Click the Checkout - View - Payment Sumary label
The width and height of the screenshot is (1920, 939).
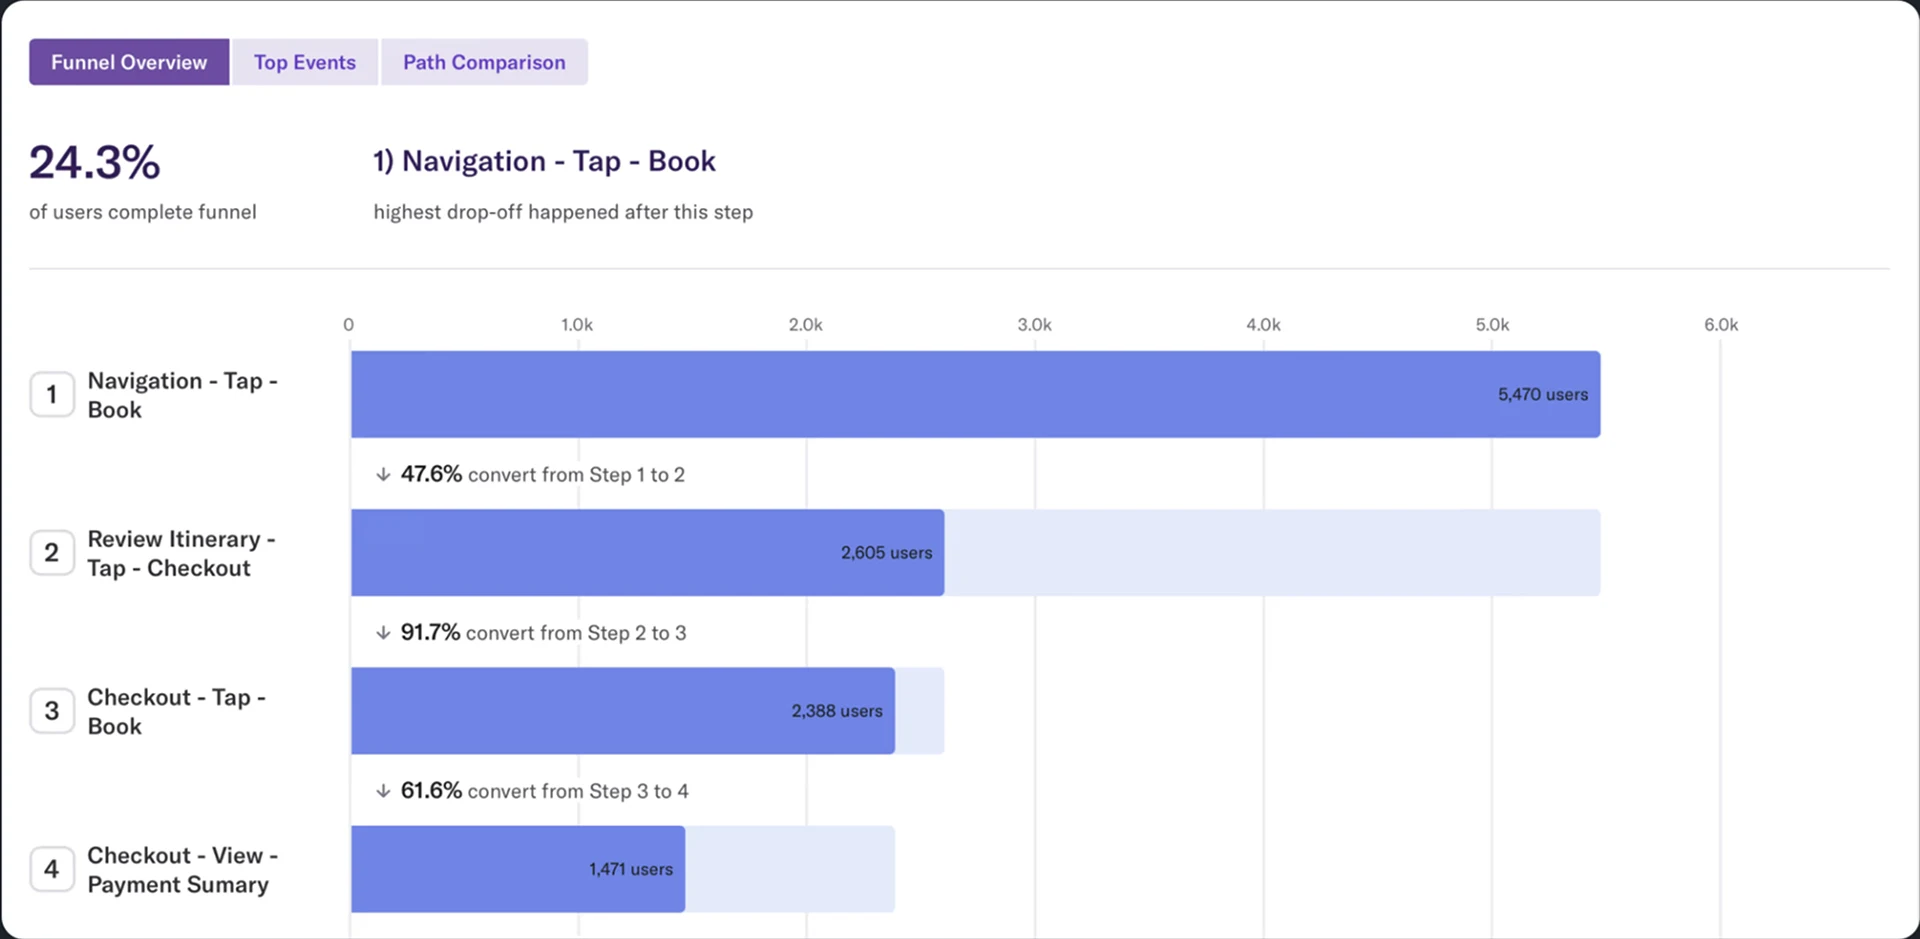pyautogui.click(x=182, y=870)
